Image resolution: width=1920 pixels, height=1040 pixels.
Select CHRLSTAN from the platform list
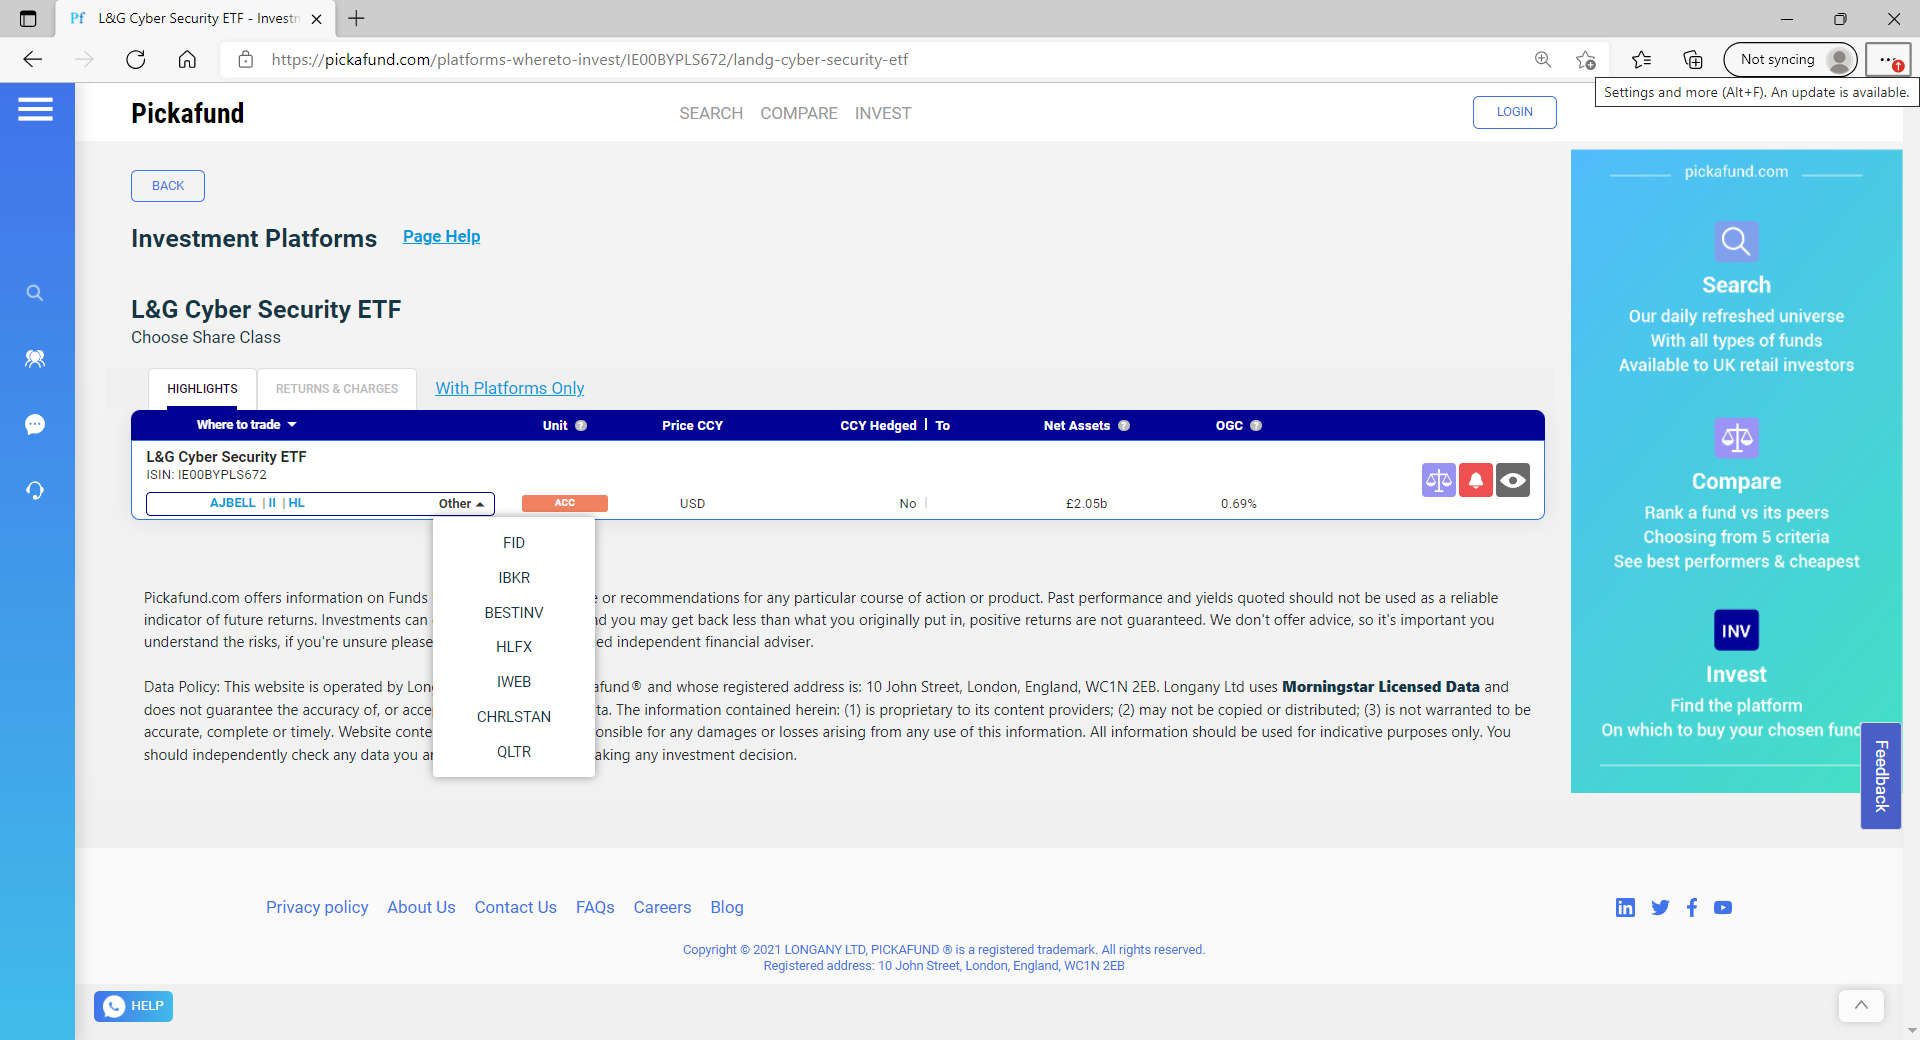click(514, 717)
